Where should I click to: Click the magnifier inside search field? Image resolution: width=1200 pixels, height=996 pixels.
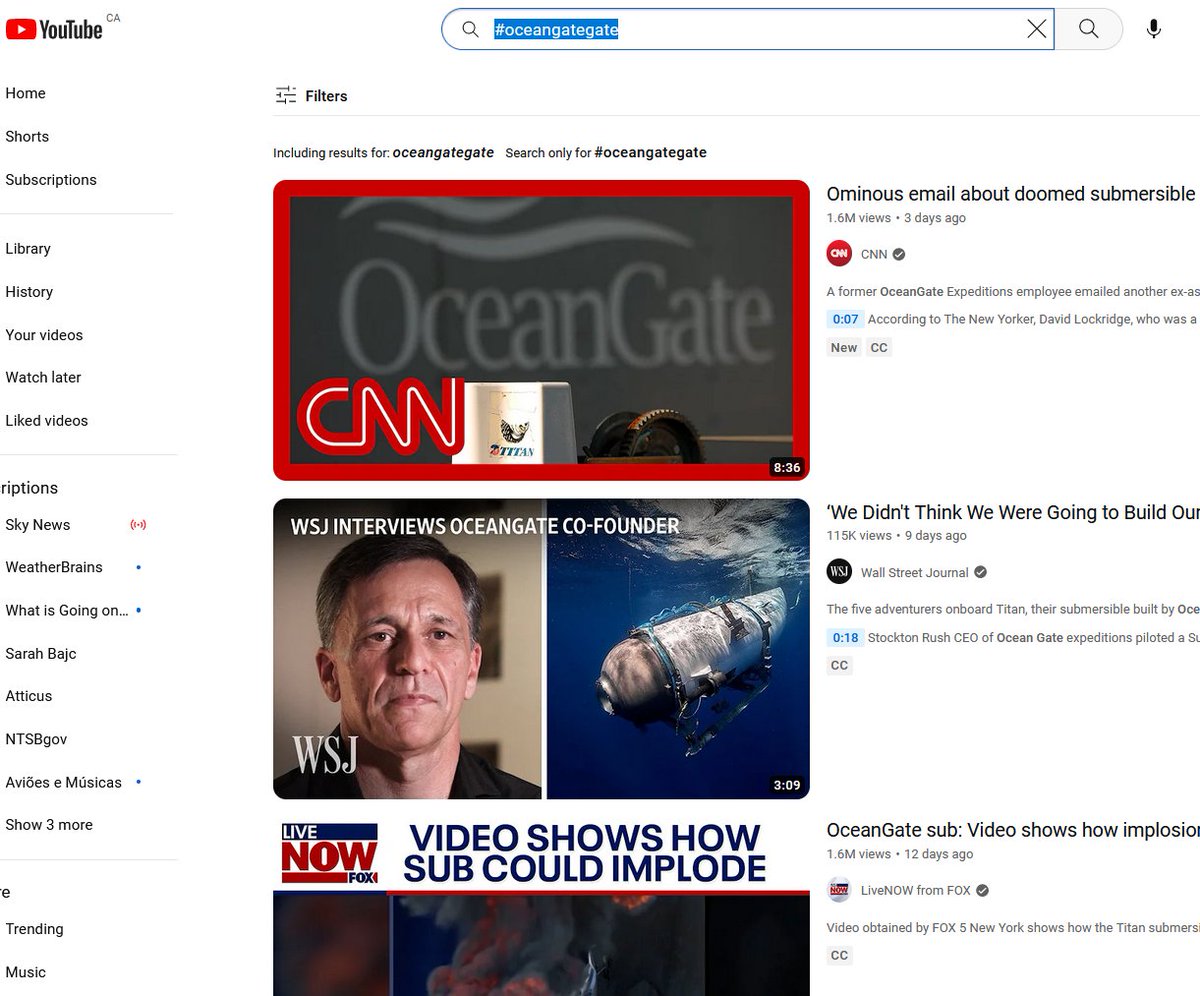pyautogui.click(x=470, y=30)
